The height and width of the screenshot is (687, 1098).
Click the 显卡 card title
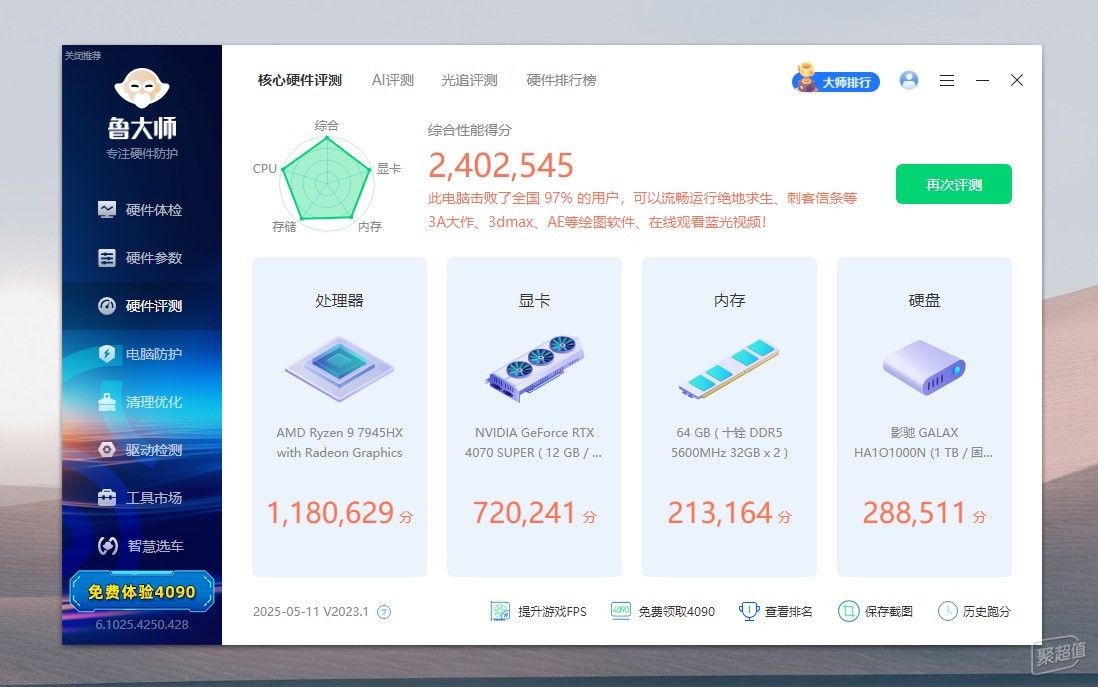(x=534, y=300)
